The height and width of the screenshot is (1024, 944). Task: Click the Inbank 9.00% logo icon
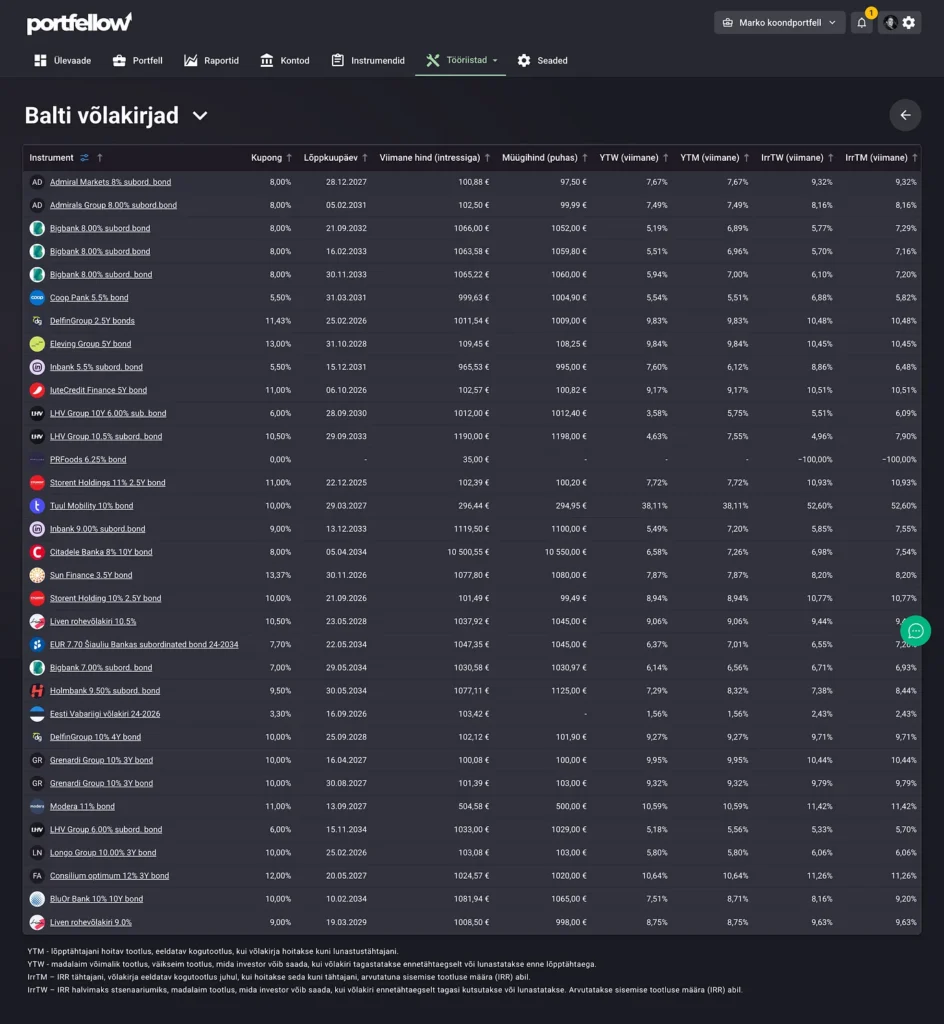click(x=37, y=529)
